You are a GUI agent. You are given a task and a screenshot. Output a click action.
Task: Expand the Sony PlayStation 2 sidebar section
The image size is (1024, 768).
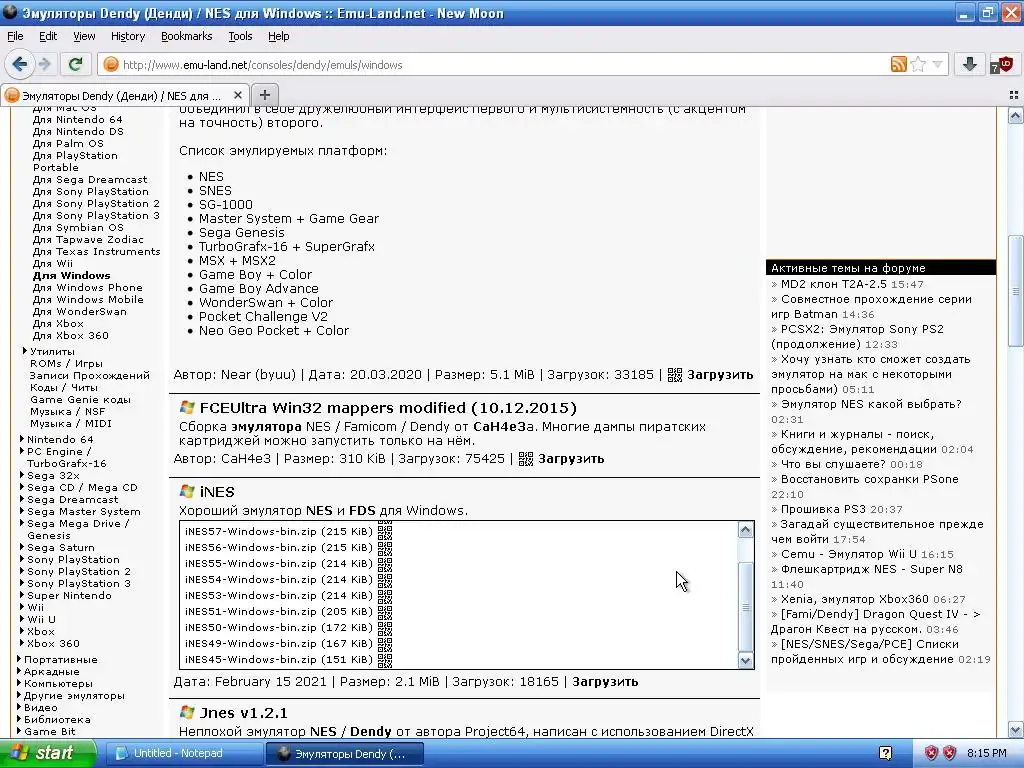(22, 571)
